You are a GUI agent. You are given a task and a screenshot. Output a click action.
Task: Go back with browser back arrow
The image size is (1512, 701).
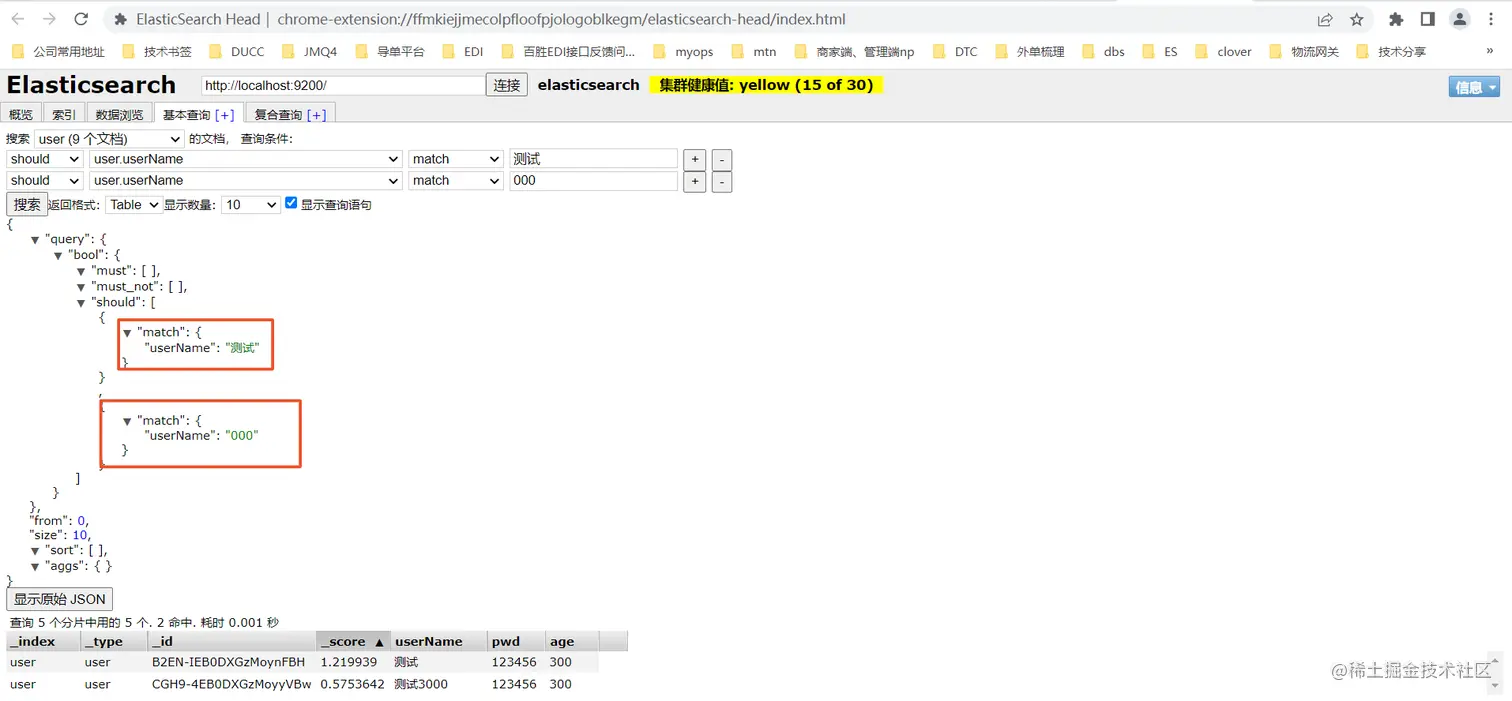[x=18, y=19]
